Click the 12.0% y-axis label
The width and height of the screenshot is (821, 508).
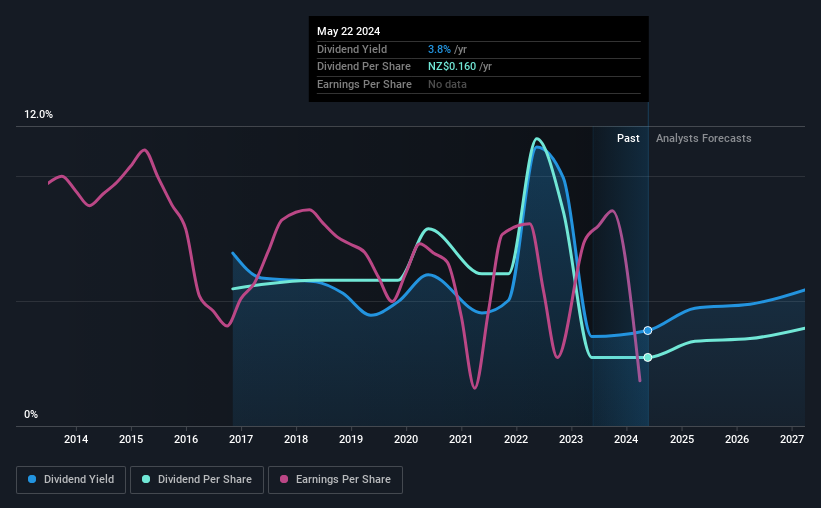tap(38, 115)
